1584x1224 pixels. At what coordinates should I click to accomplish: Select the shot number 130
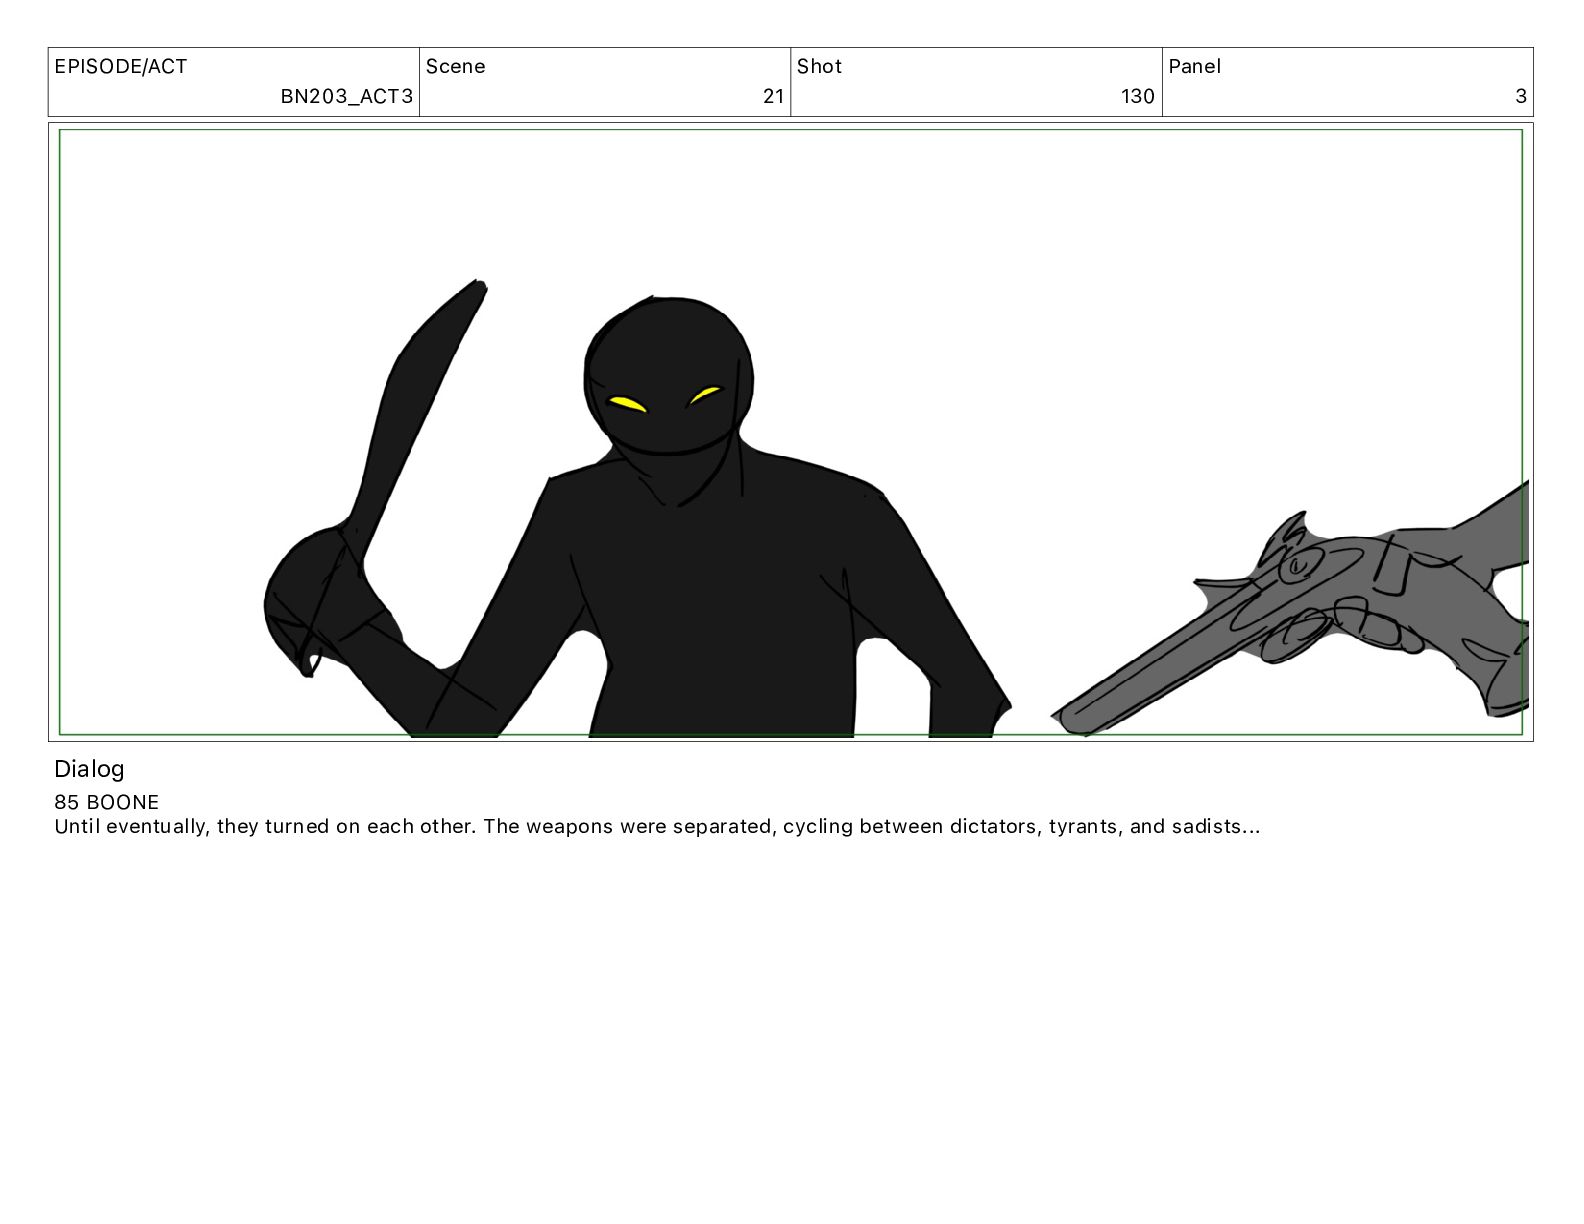point(1138,96)
